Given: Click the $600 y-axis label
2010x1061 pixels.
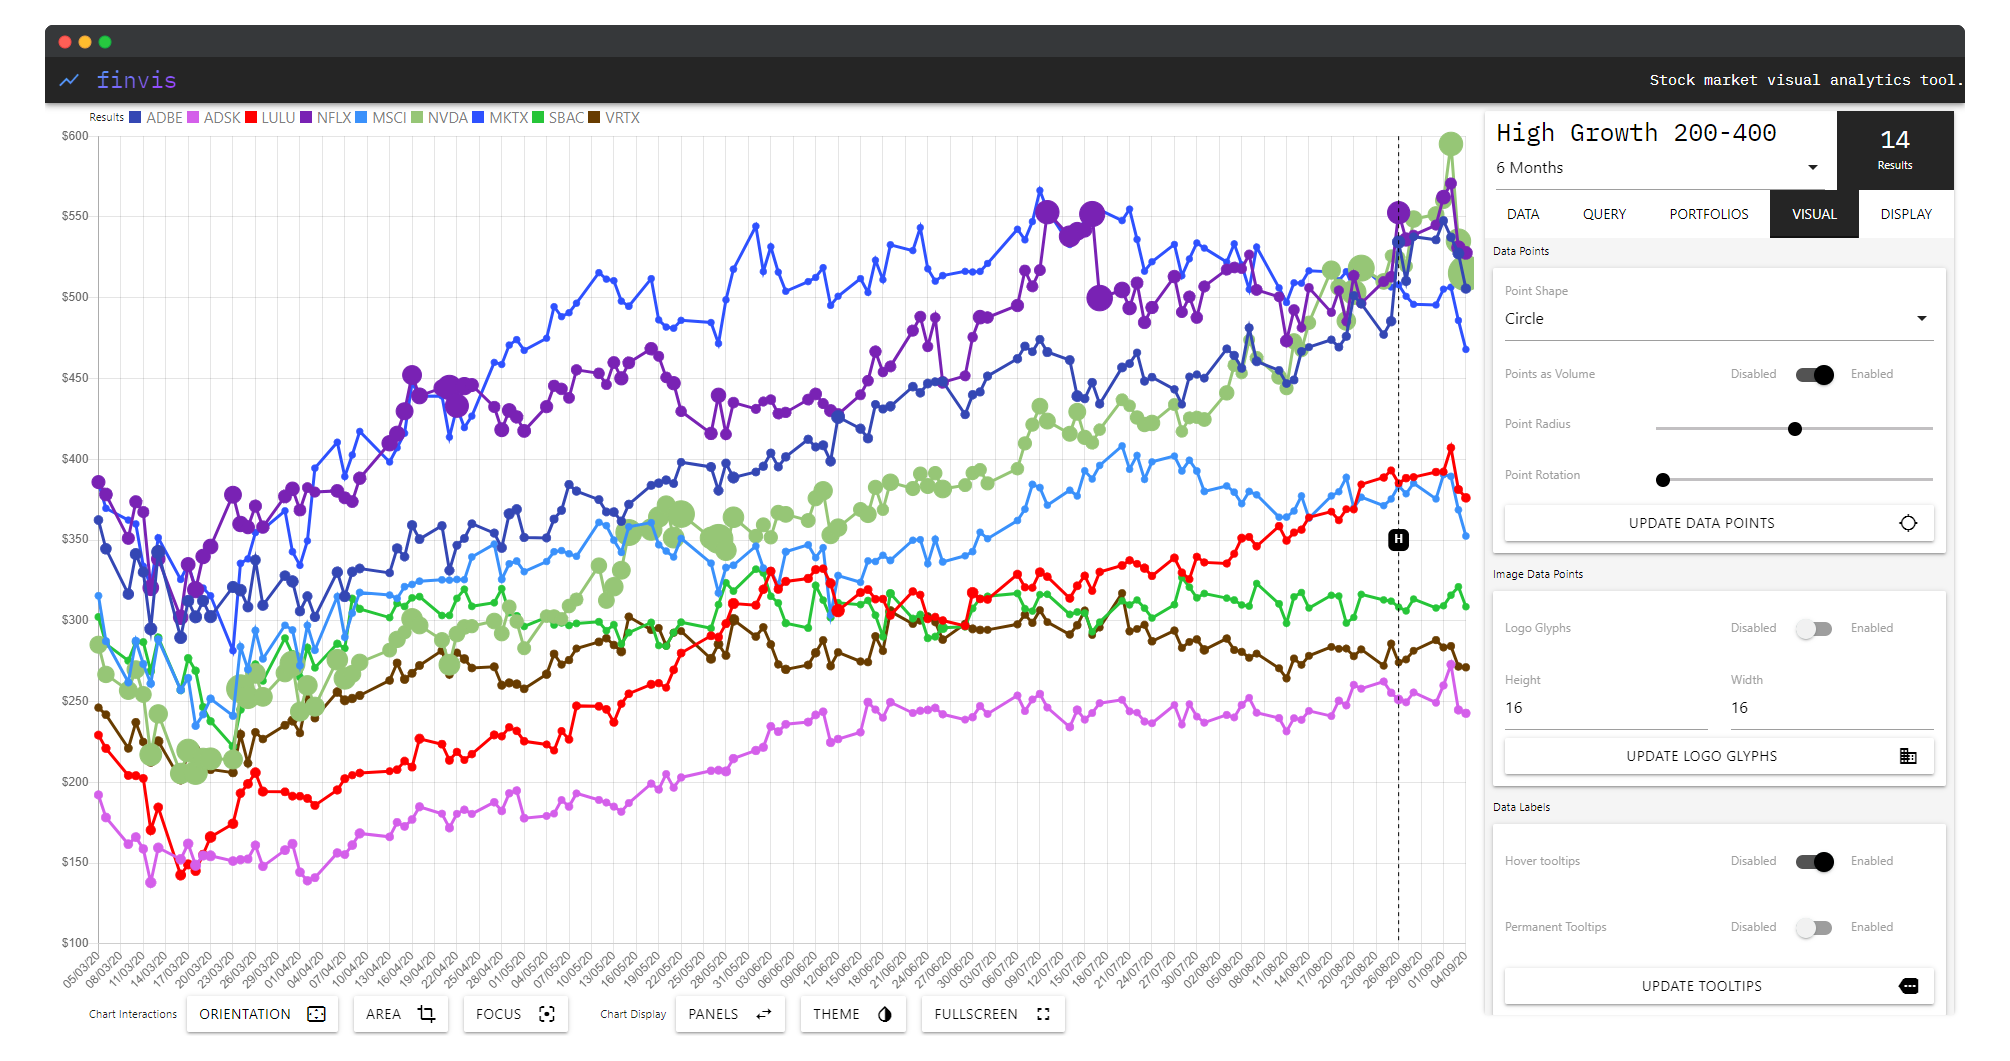Looking at the screenshot, I should [75, 136].
